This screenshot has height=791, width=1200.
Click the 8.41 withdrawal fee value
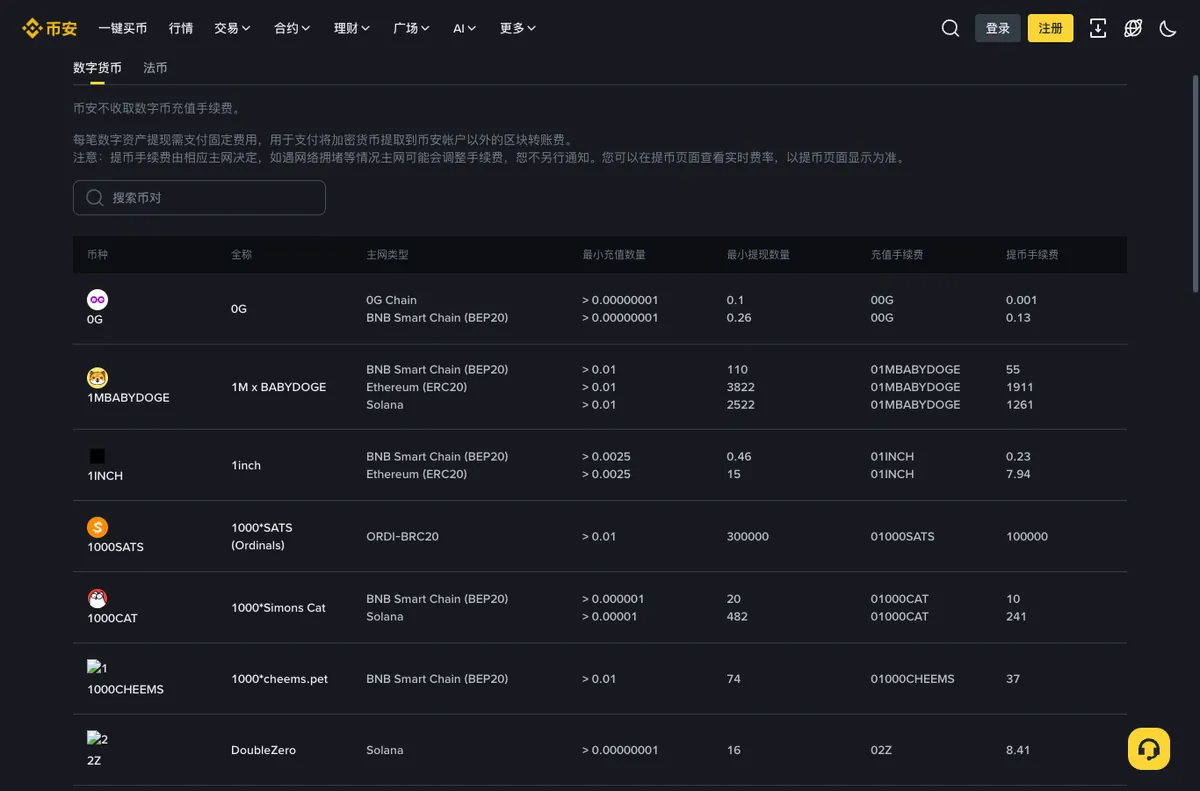pos(1018,750)
